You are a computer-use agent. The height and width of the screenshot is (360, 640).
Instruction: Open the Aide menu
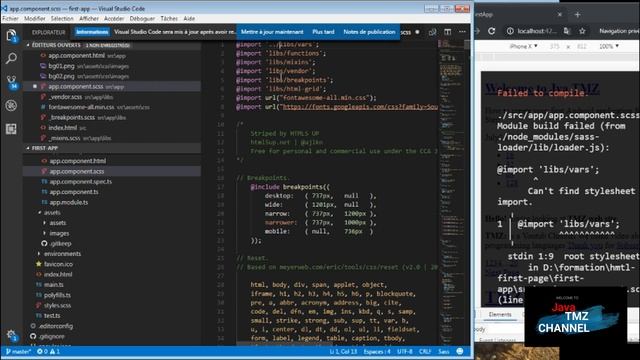189,19
